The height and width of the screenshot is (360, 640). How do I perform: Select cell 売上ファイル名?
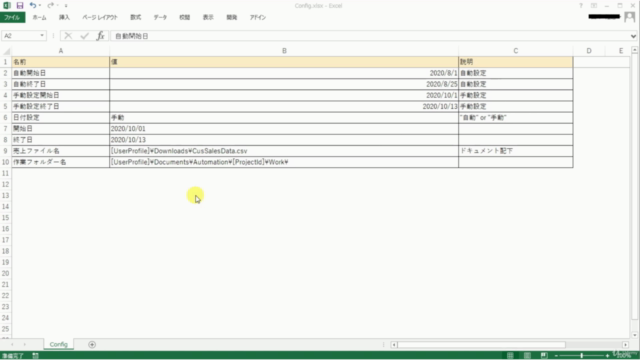(60, 151)
